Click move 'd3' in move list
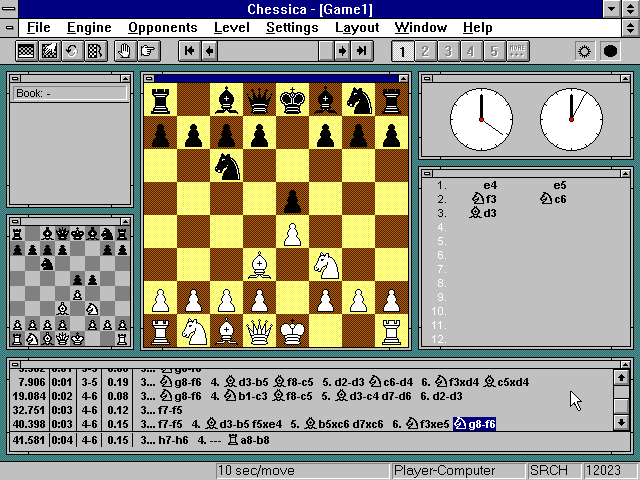Viewport: 640px width, 480px height. [483, 213]
